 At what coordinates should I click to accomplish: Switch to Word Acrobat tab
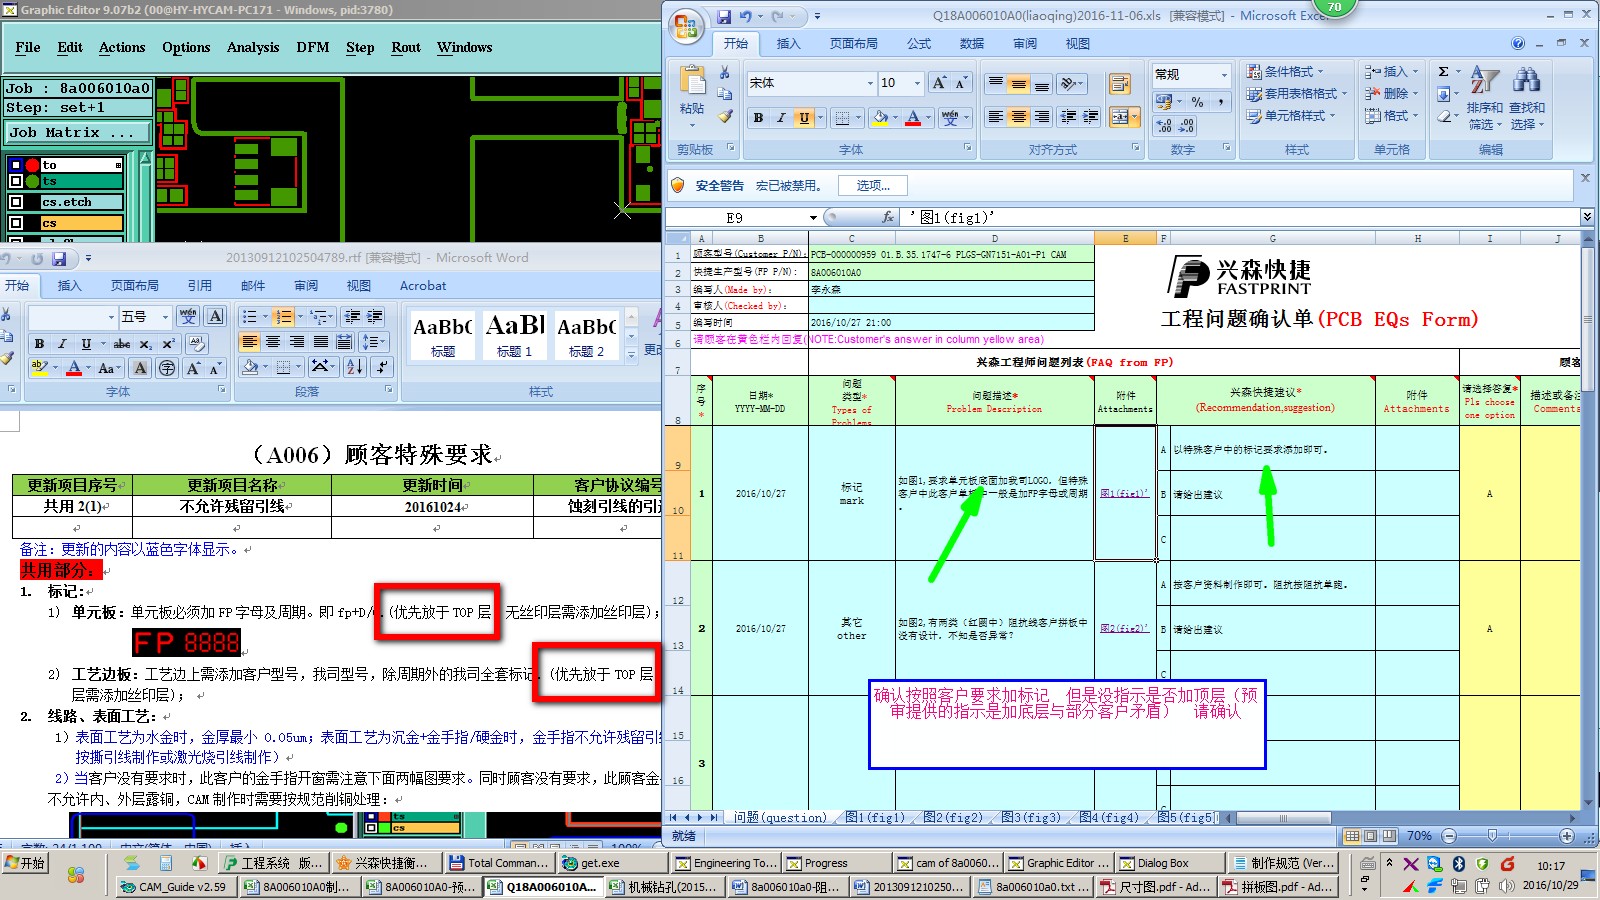tap(423, 286)
